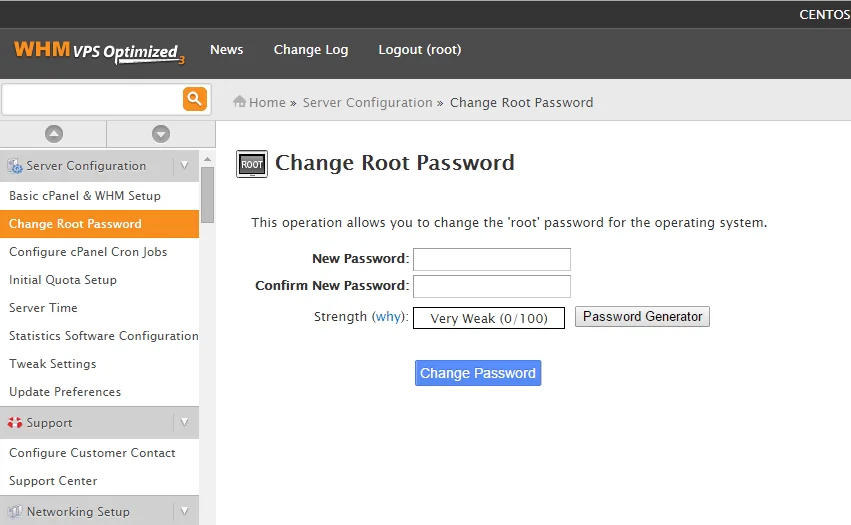Click Logout (root) in the top bar
The width and height of the screenshot is (851, 525).
(419, 50)
